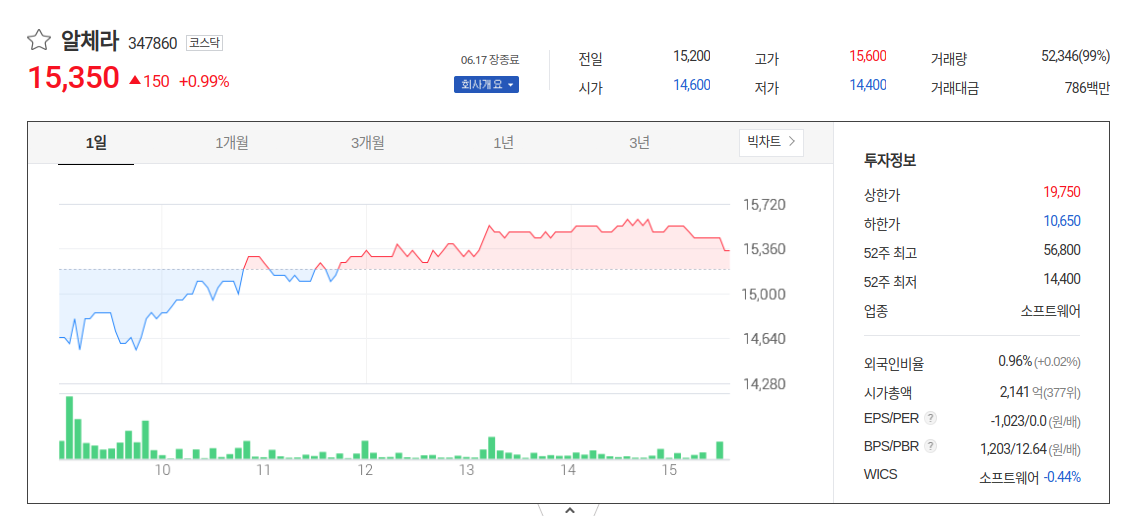Click the tallest green volume bar

(70, 428)
